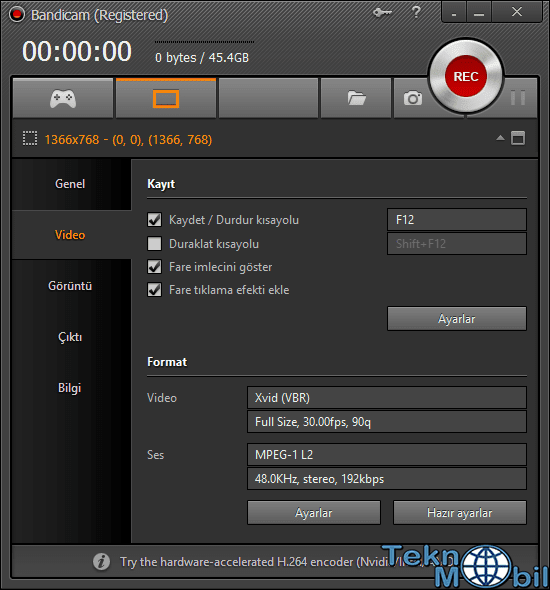Open Ayarlar under the Format section
550x590 pixels.
(x=314, y=512)
